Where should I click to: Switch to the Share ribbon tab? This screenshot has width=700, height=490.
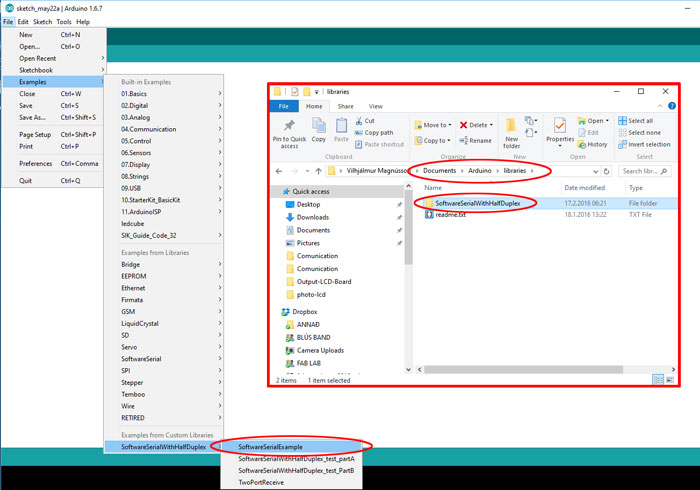coord(346,106)
